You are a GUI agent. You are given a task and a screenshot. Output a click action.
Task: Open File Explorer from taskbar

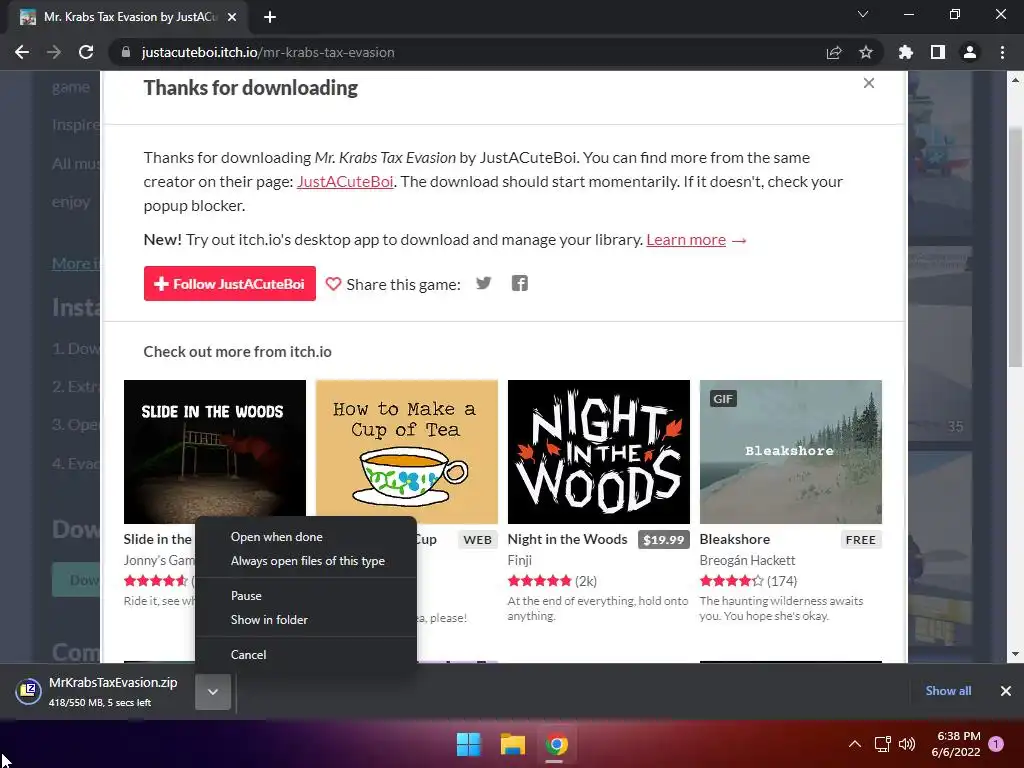pyautogui.click(x=513, y=744)
